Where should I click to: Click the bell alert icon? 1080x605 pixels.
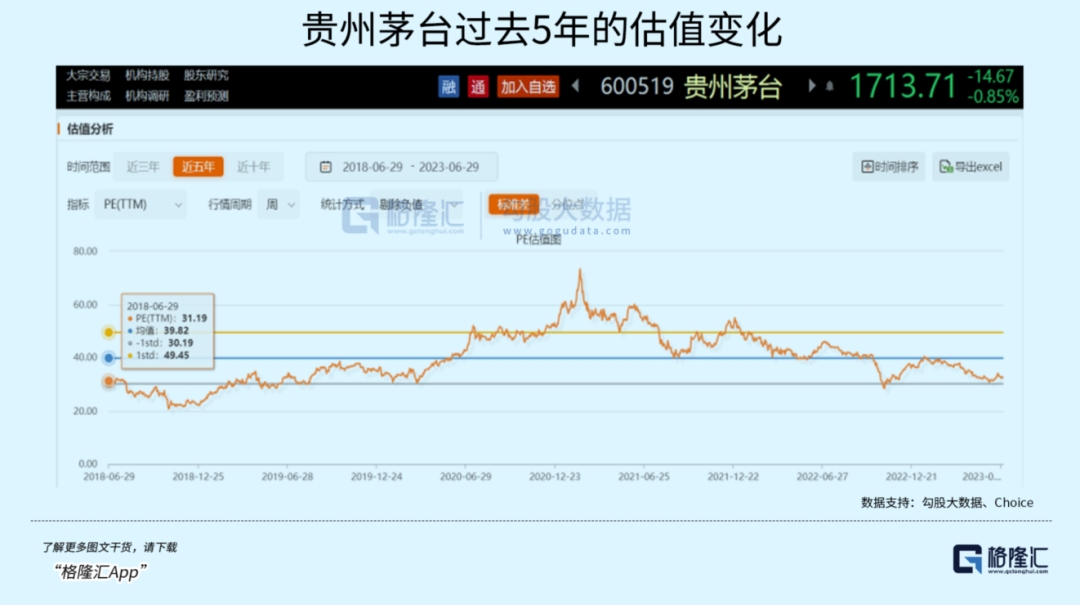point(830,87)
